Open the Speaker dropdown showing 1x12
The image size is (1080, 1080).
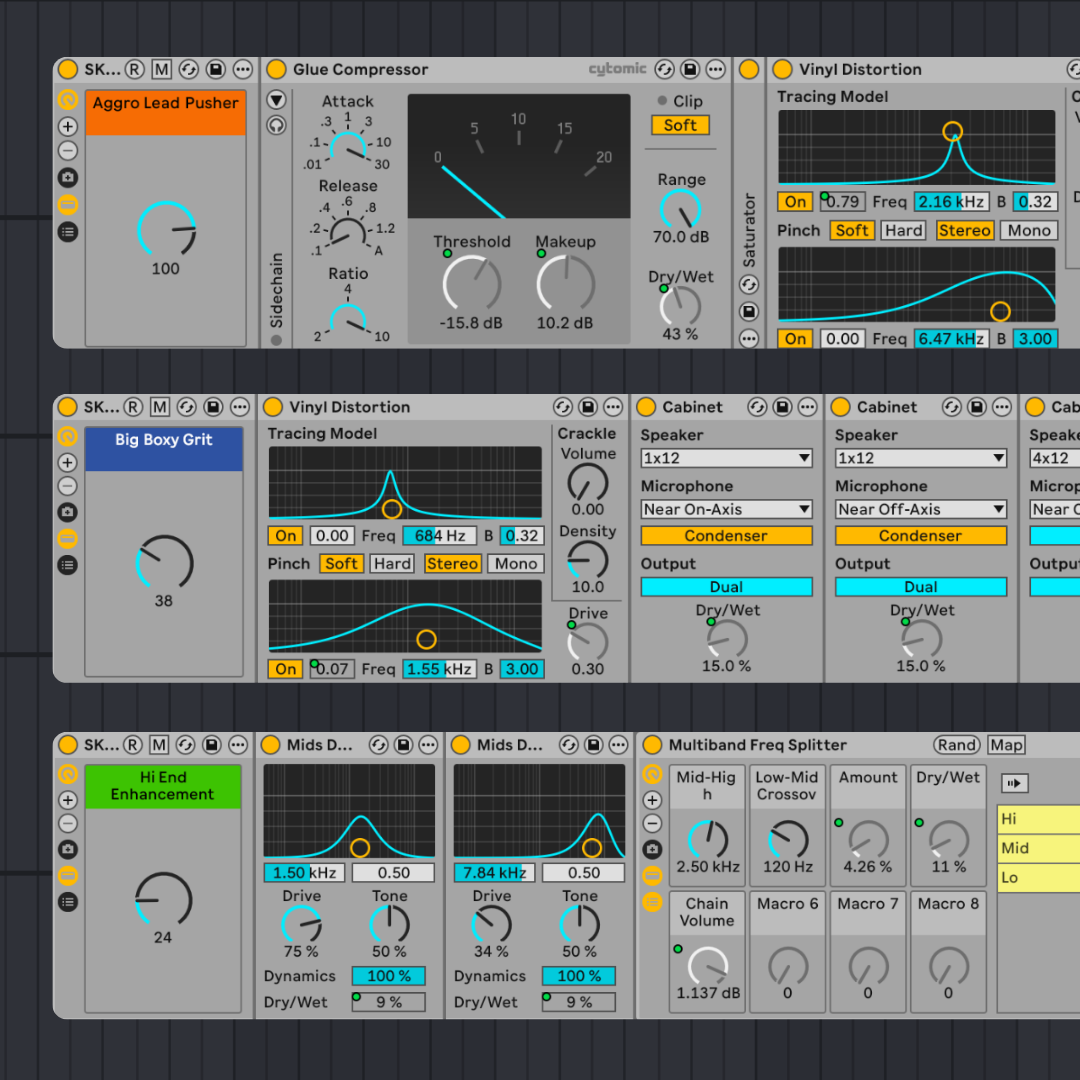pos(725,457)
